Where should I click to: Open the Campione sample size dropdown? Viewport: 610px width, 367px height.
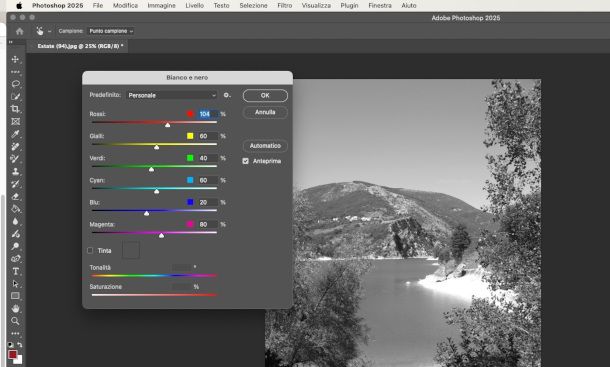(111, 31)
